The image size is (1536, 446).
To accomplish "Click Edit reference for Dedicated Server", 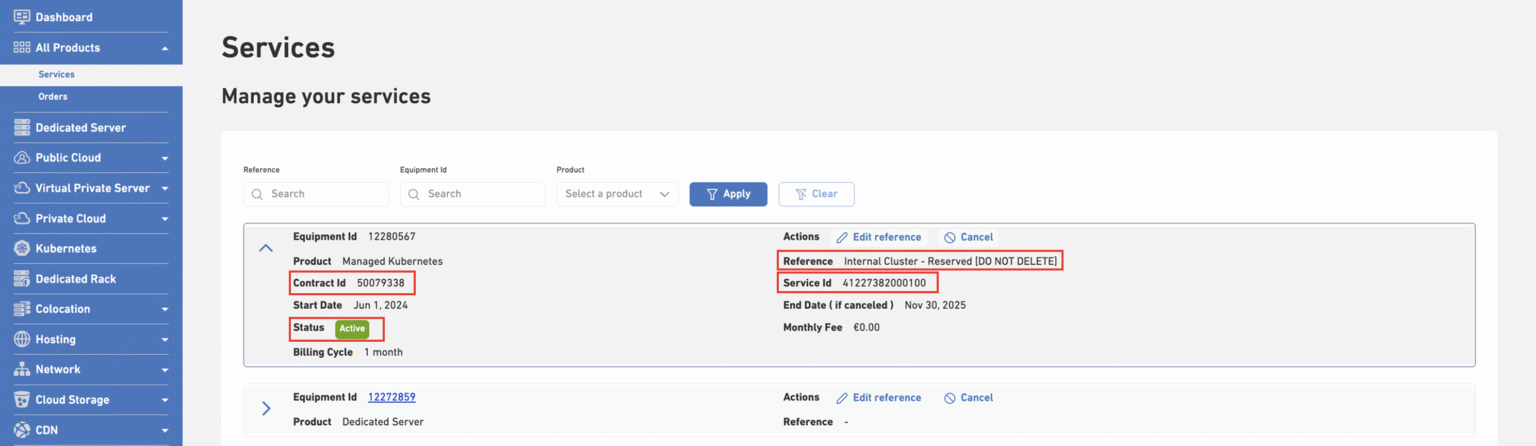I will click(879, 398).
